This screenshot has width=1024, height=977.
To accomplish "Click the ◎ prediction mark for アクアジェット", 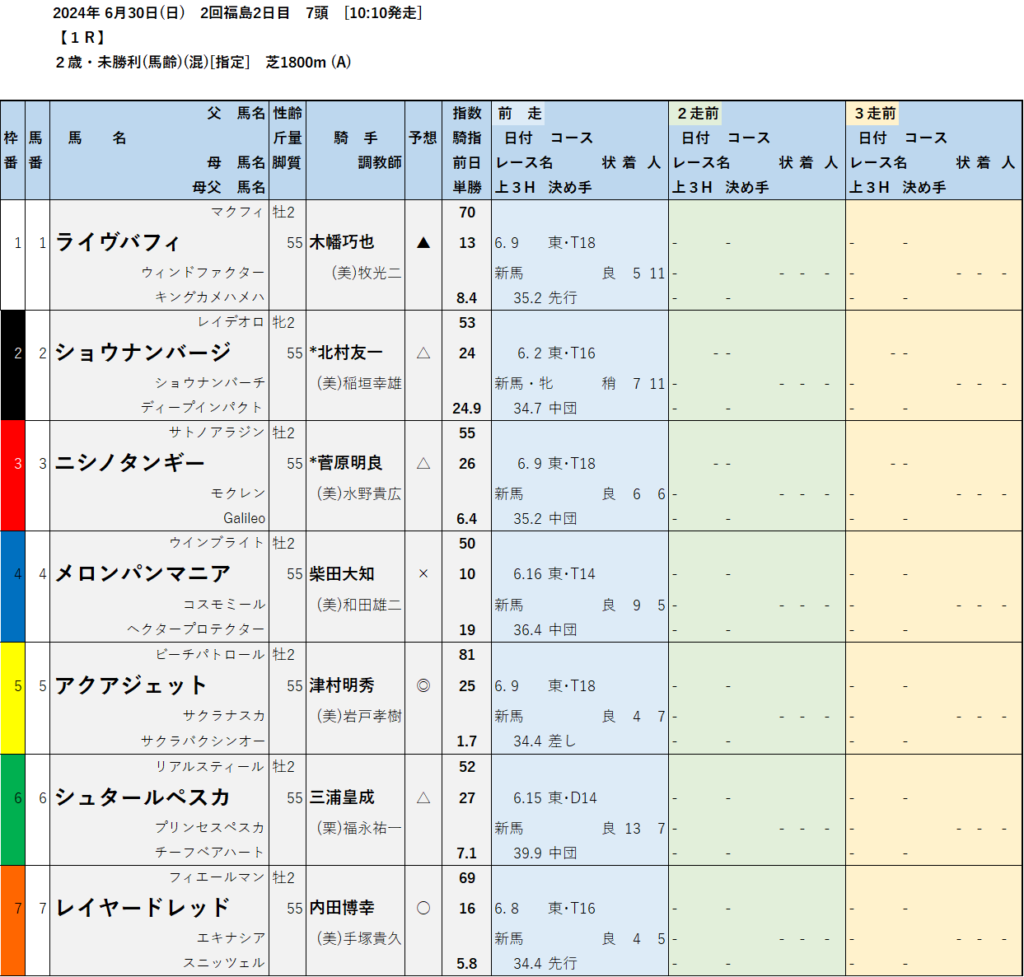I will coord(423,686).
